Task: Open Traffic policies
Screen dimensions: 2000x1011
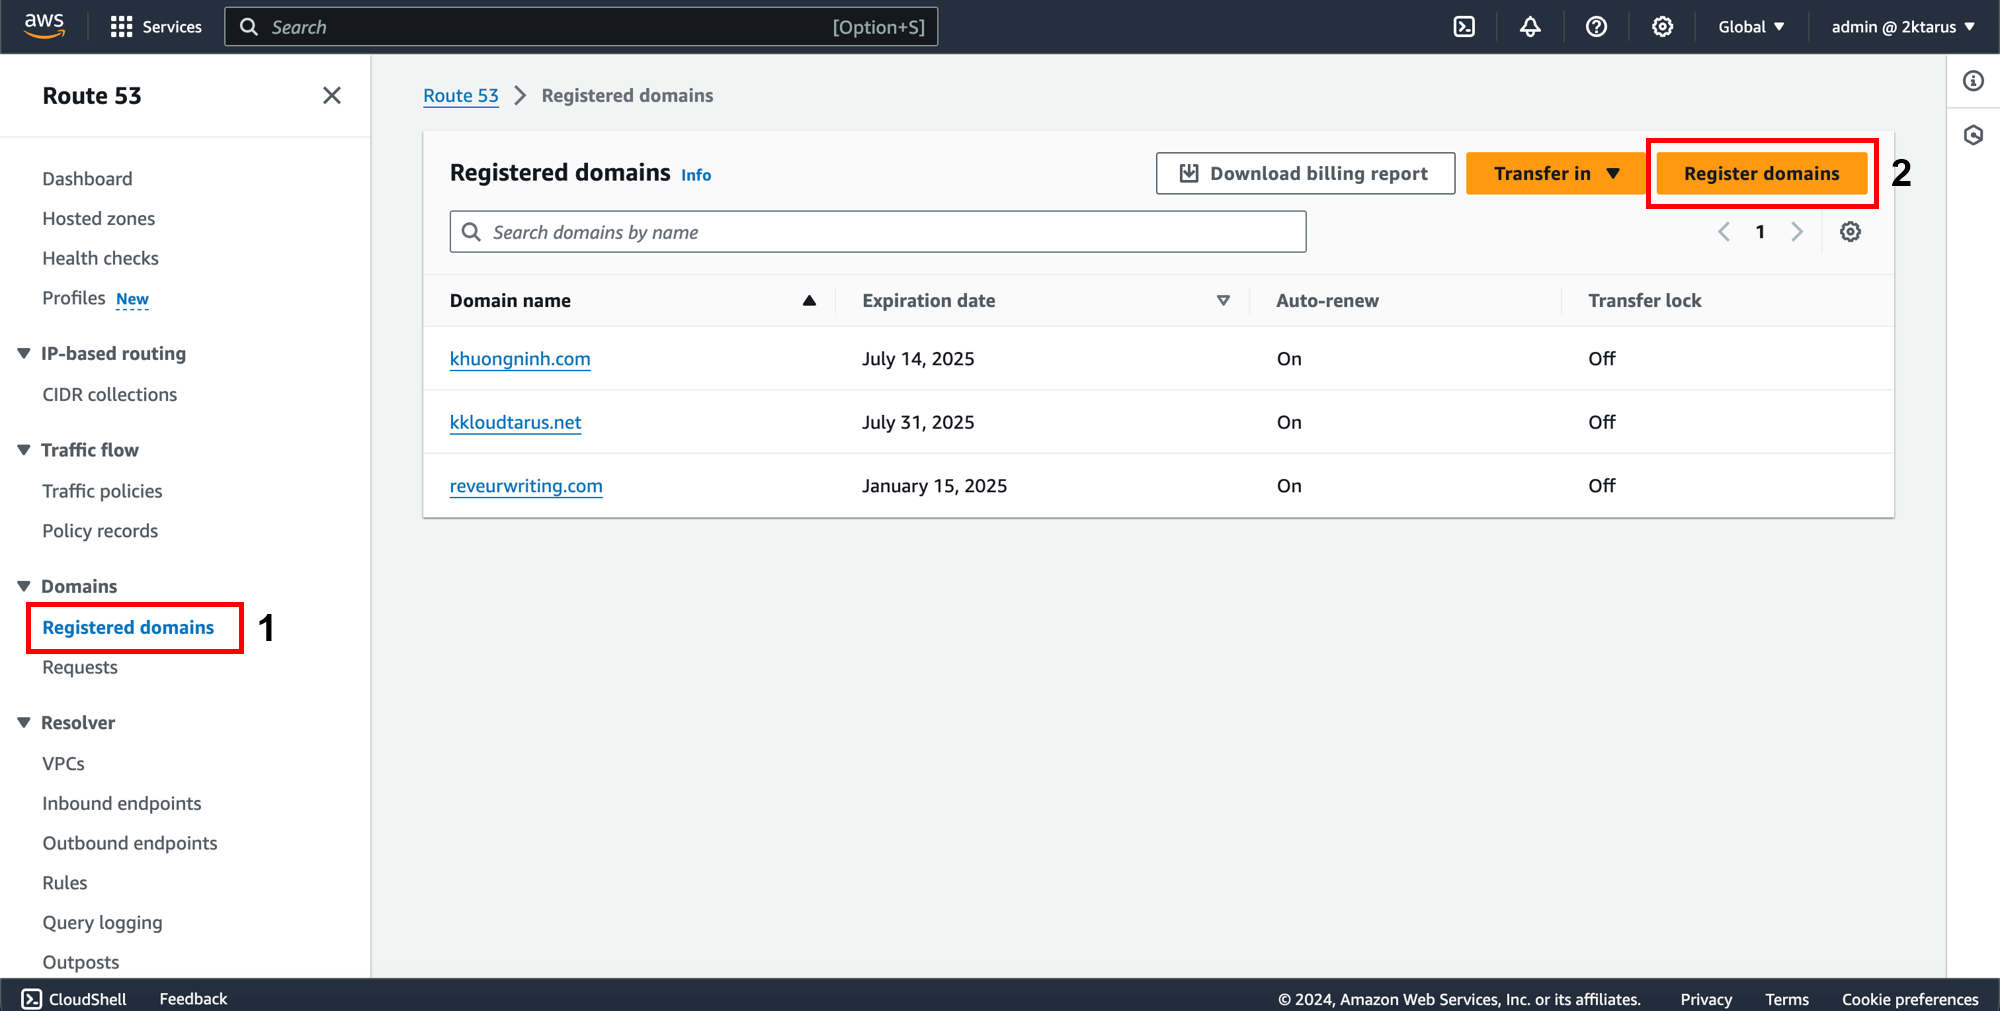Action: 102,491
